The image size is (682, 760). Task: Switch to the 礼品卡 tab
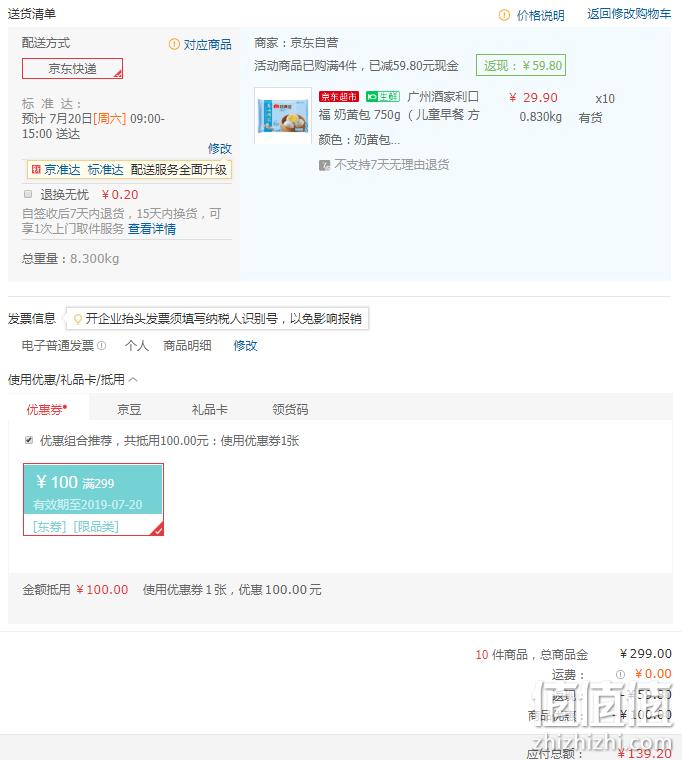pos(209,410)
